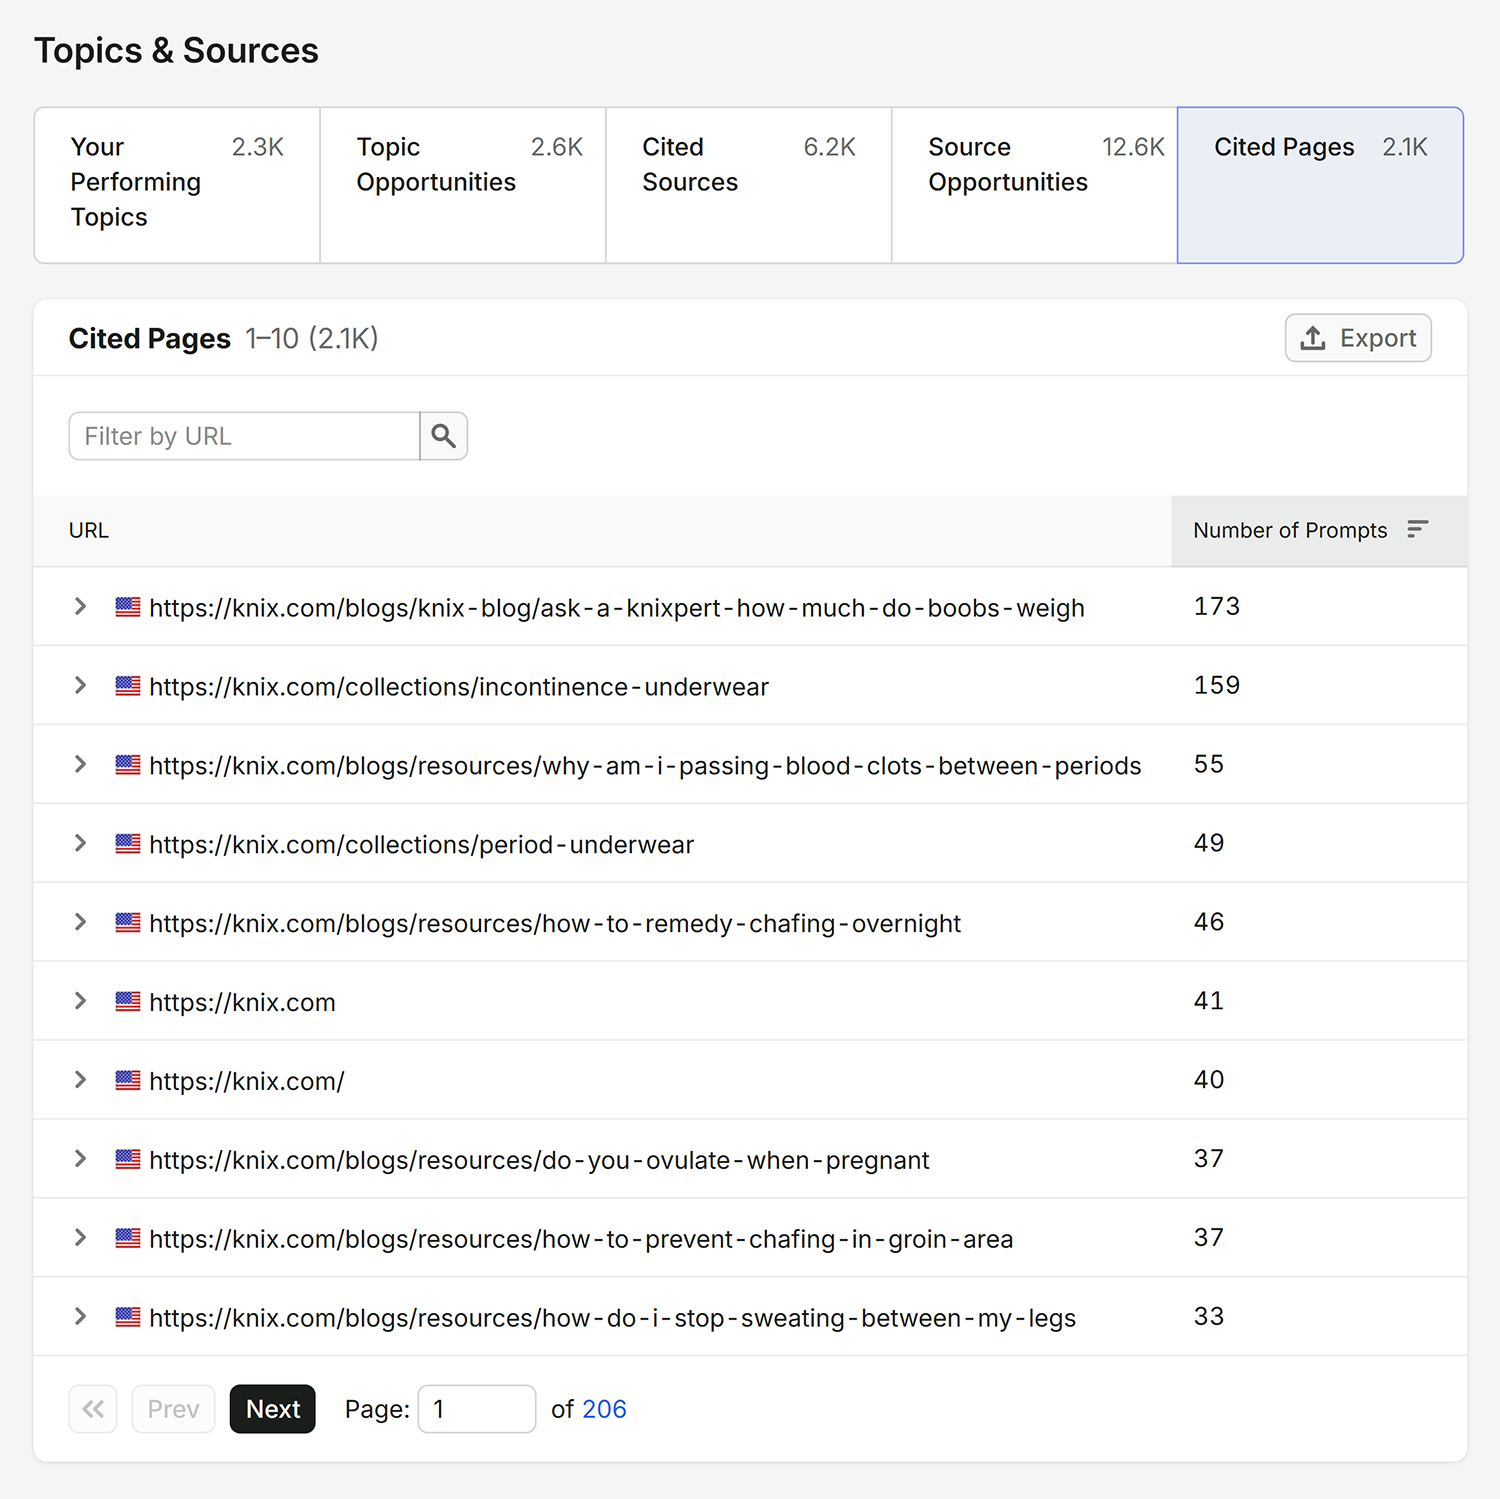
Task: Open the Your Performing Topics tab
Action: (177, 185)
